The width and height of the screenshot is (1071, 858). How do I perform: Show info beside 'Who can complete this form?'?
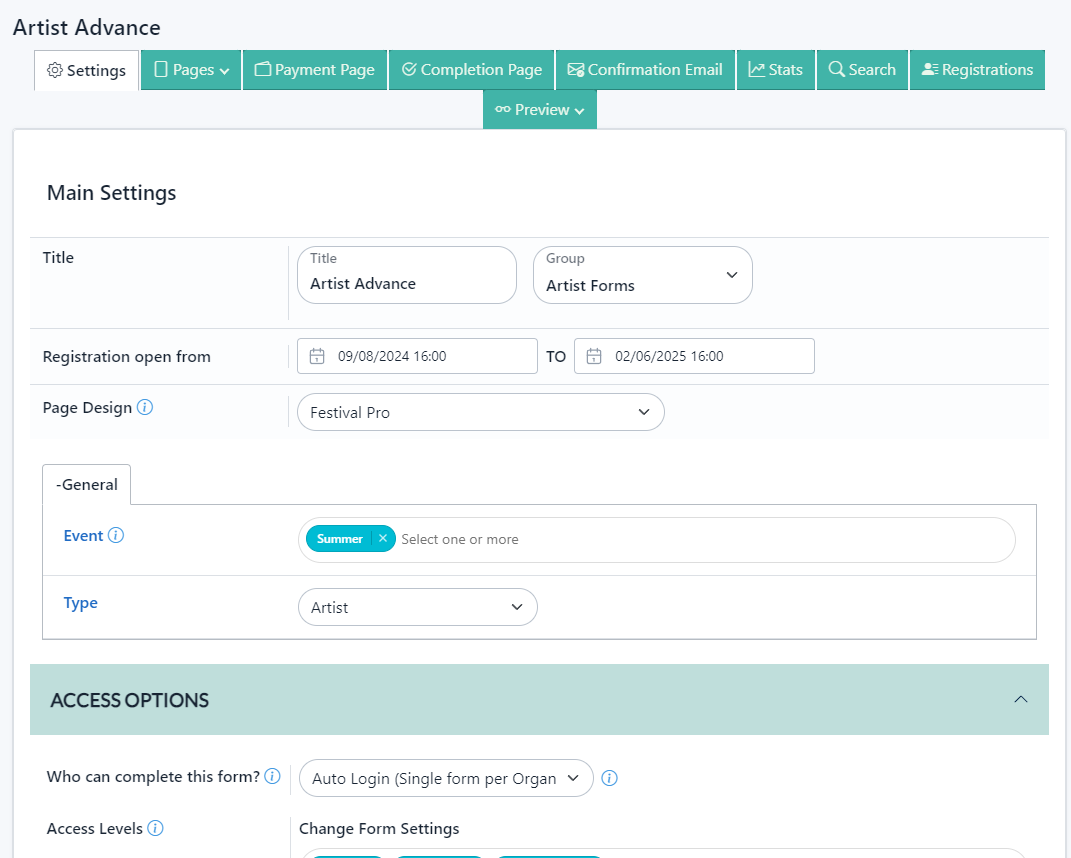272,776
